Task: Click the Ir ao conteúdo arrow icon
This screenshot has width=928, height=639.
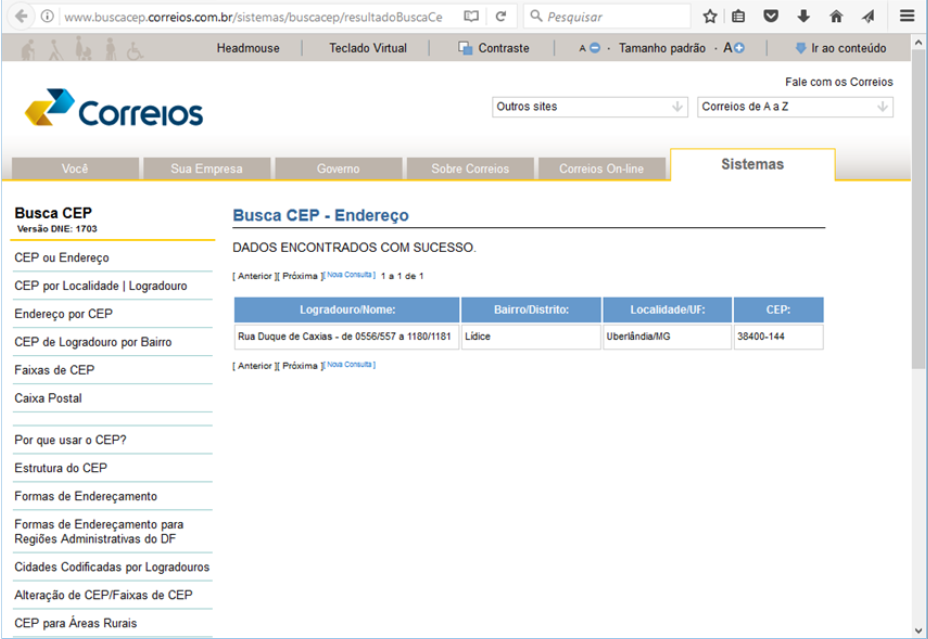Action: coord(800,49)
